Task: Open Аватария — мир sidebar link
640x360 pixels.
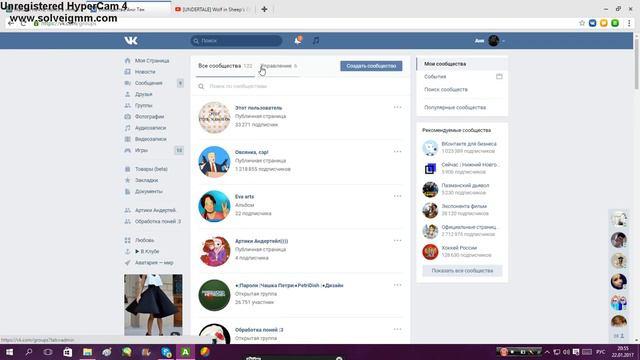Action: (x=154, y=263)
